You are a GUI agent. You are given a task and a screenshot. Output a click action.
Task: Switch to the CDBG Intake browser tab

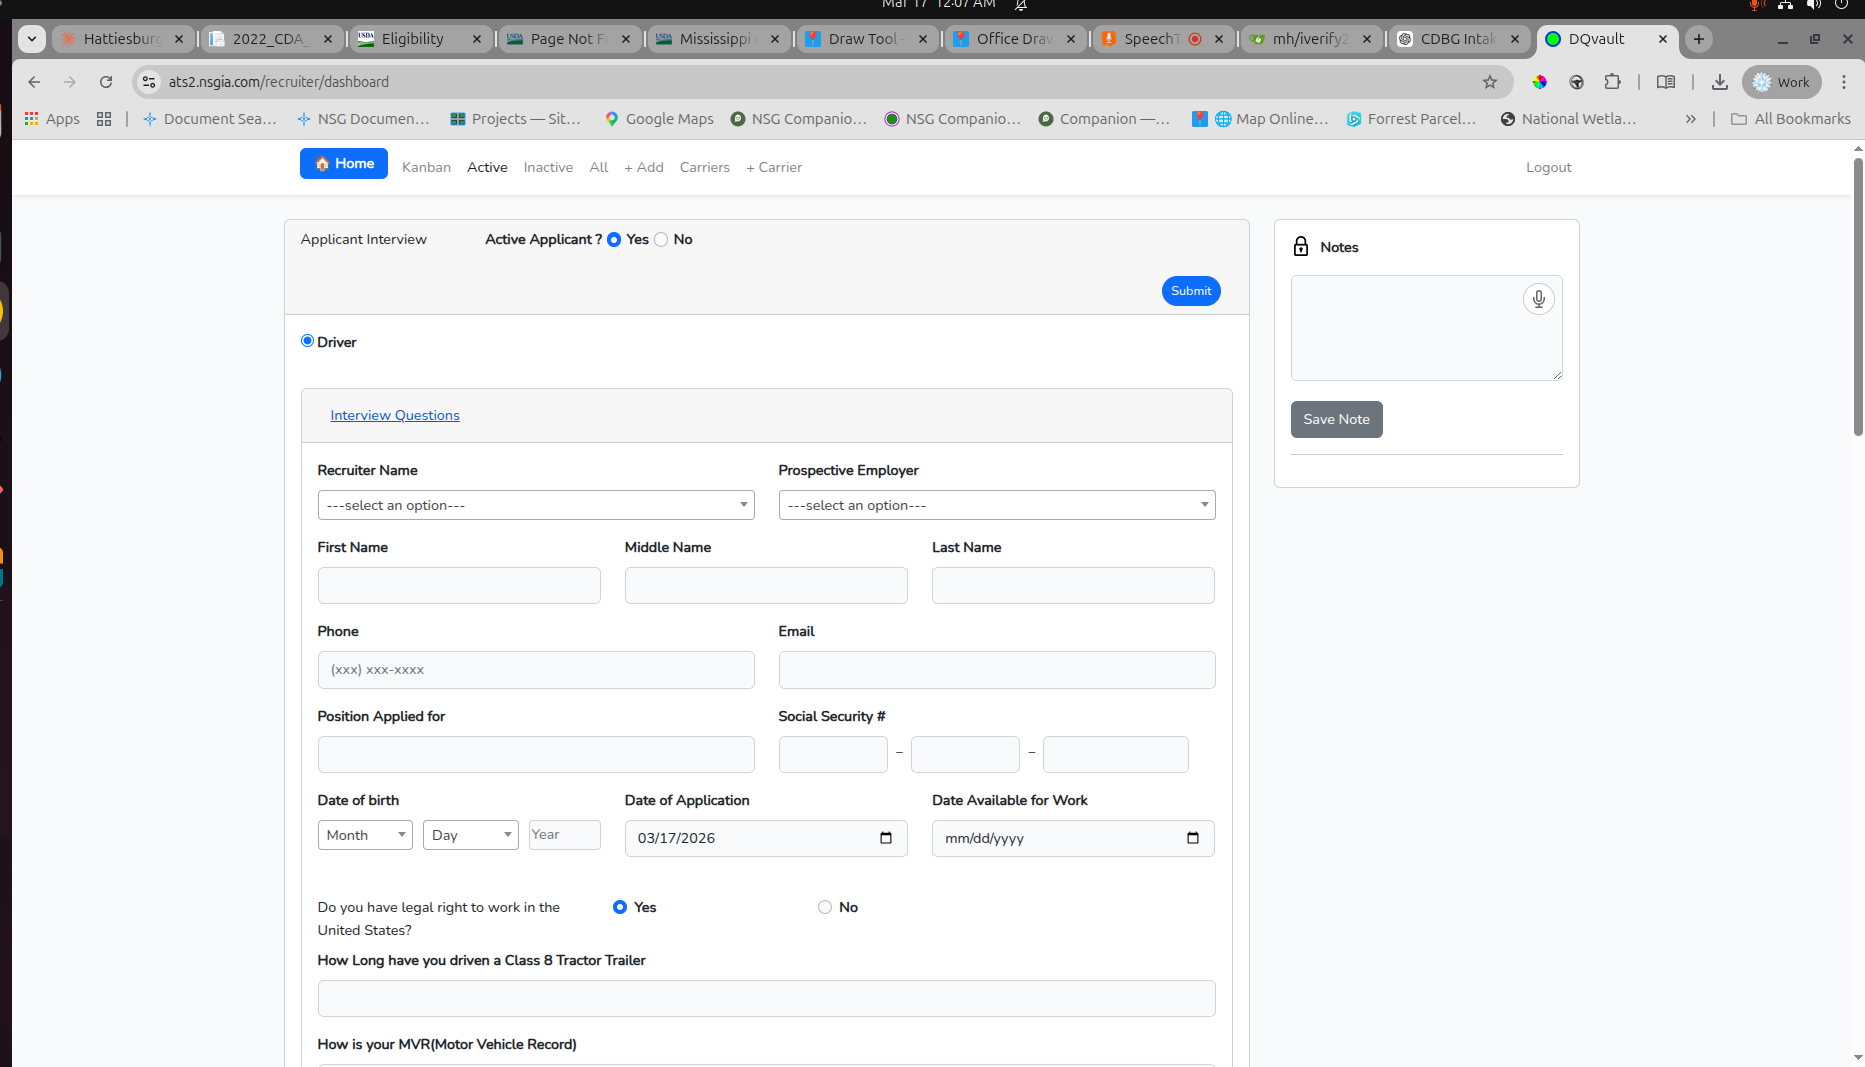click(1457, 39)
